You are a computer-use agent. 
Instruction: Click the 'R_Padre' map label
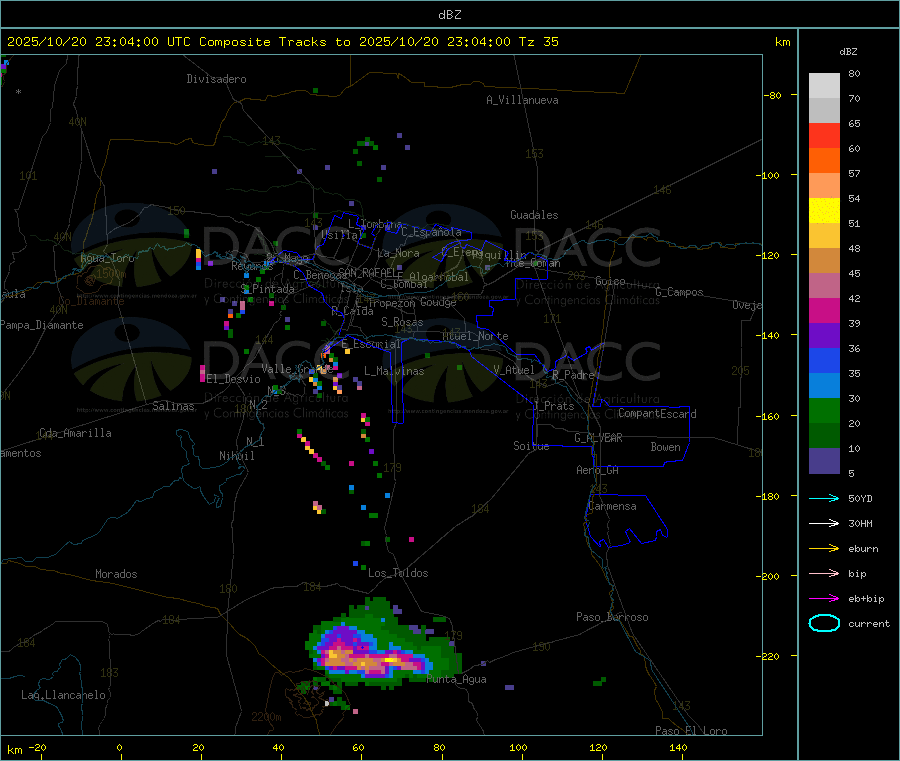tap(573, 375)
